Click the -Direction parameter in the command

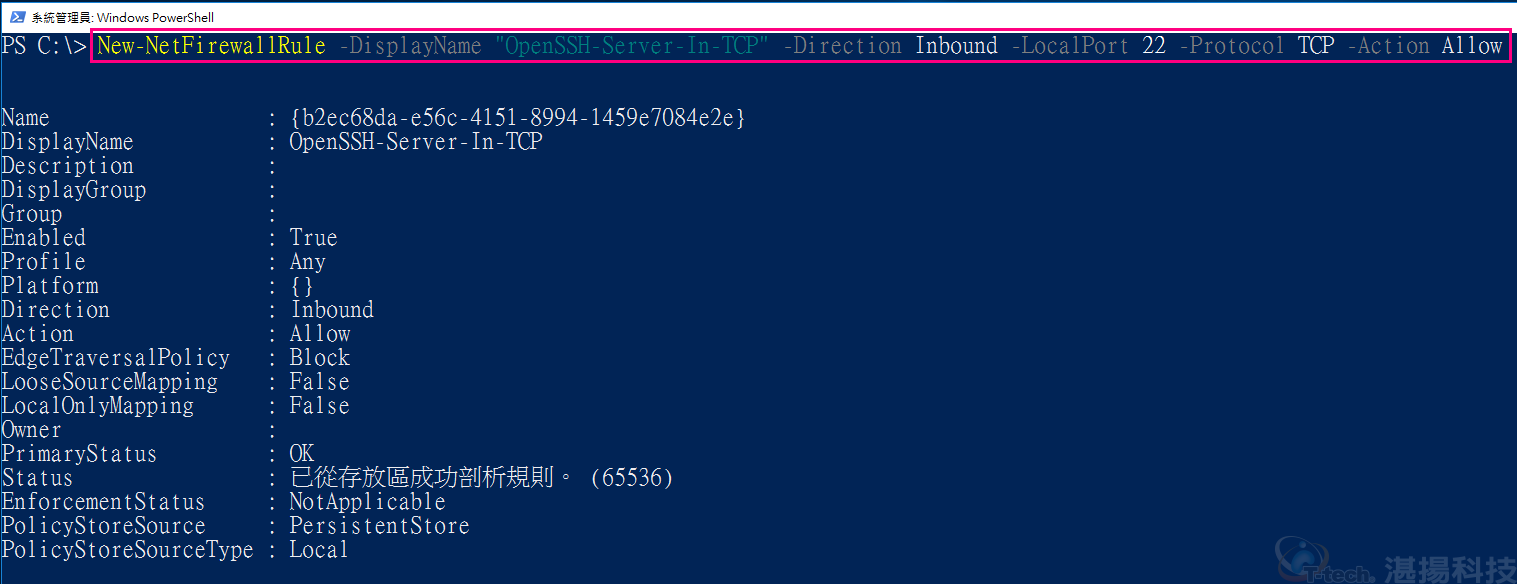point(842,46)
